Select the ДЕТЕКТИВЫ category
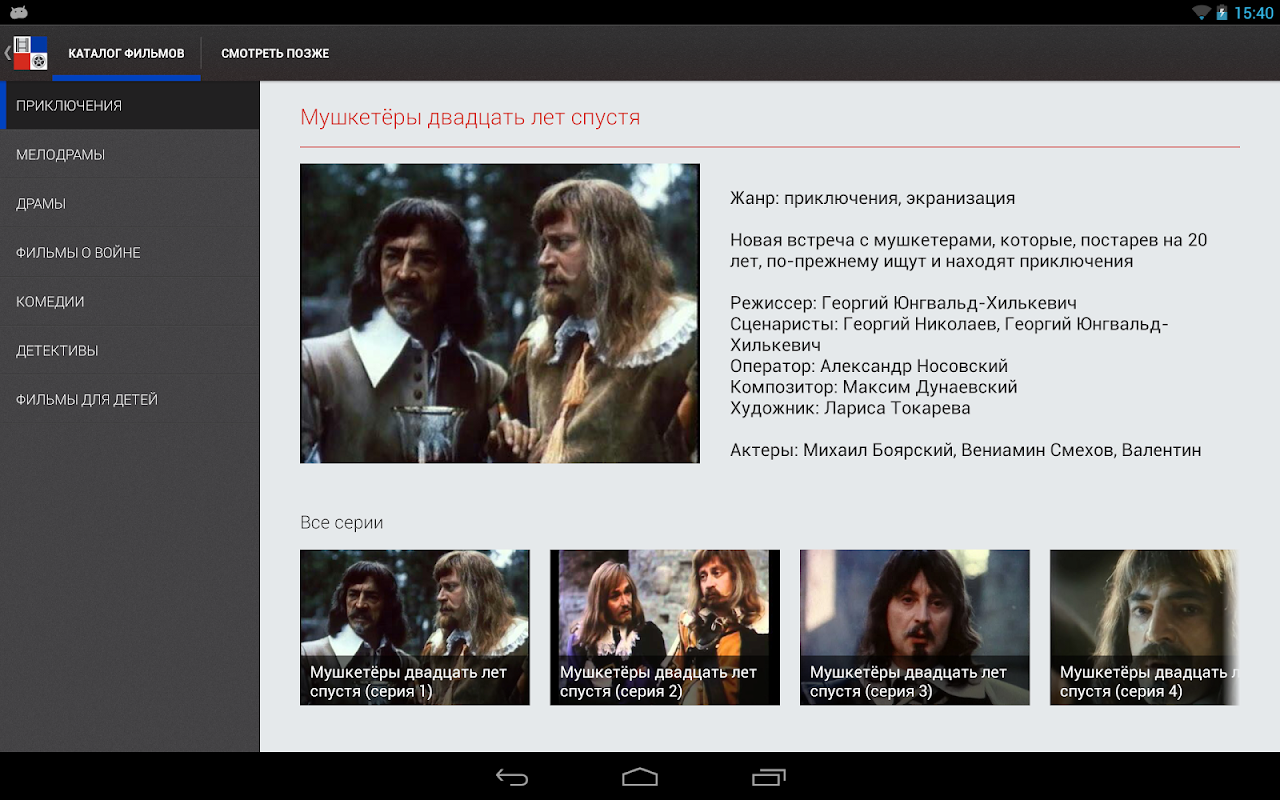1280x800 pixels. tap(130, 350)
